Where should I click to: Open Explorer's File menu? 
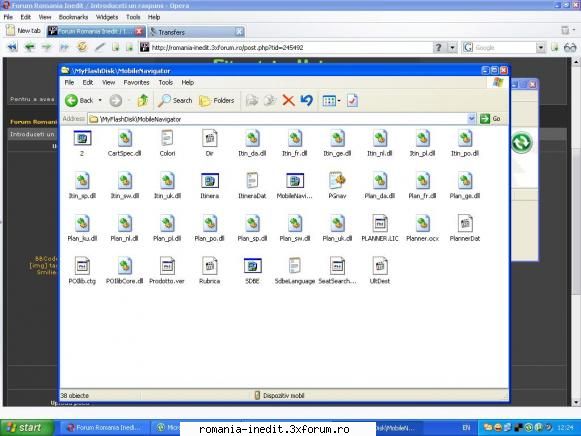[69, 83]
